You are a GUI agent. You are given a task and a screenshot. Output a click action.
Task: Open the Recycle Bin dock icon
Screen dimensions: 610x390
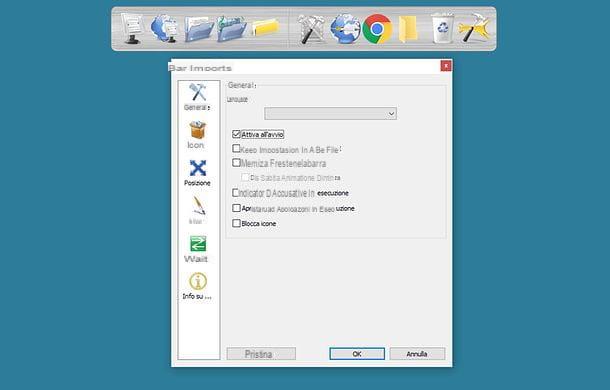442,28
